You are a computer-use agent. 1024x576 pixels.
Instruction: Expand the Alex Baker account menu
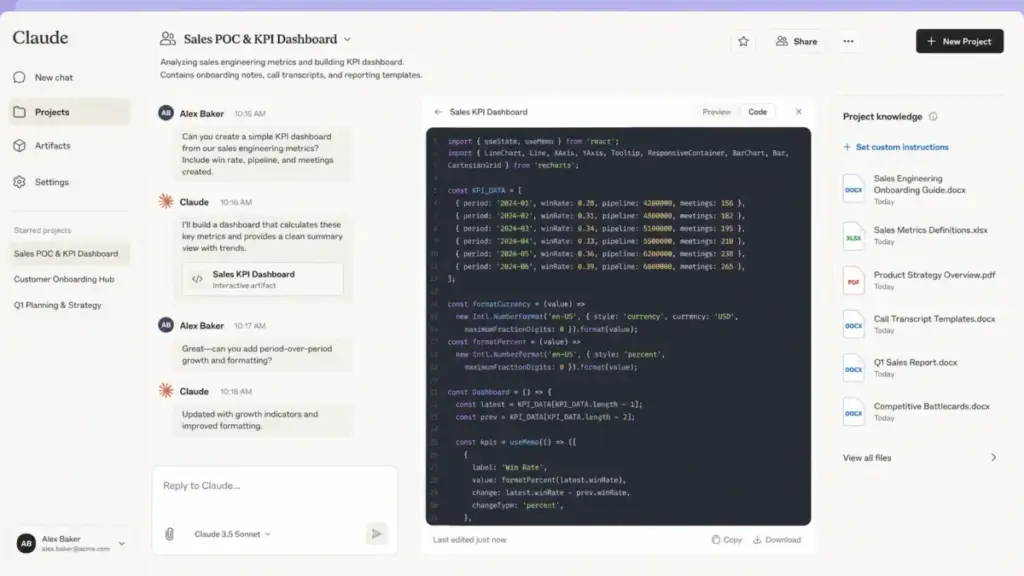coord(121,543)
